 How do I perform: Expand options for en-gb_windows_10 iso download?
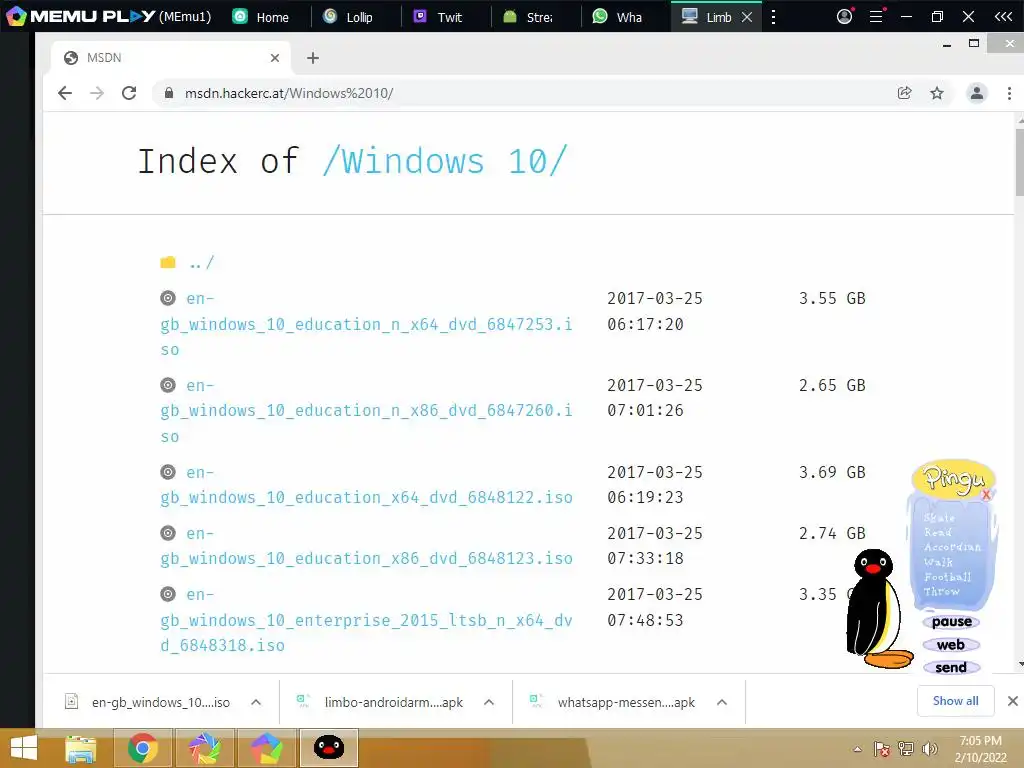[x=256, y=702]
